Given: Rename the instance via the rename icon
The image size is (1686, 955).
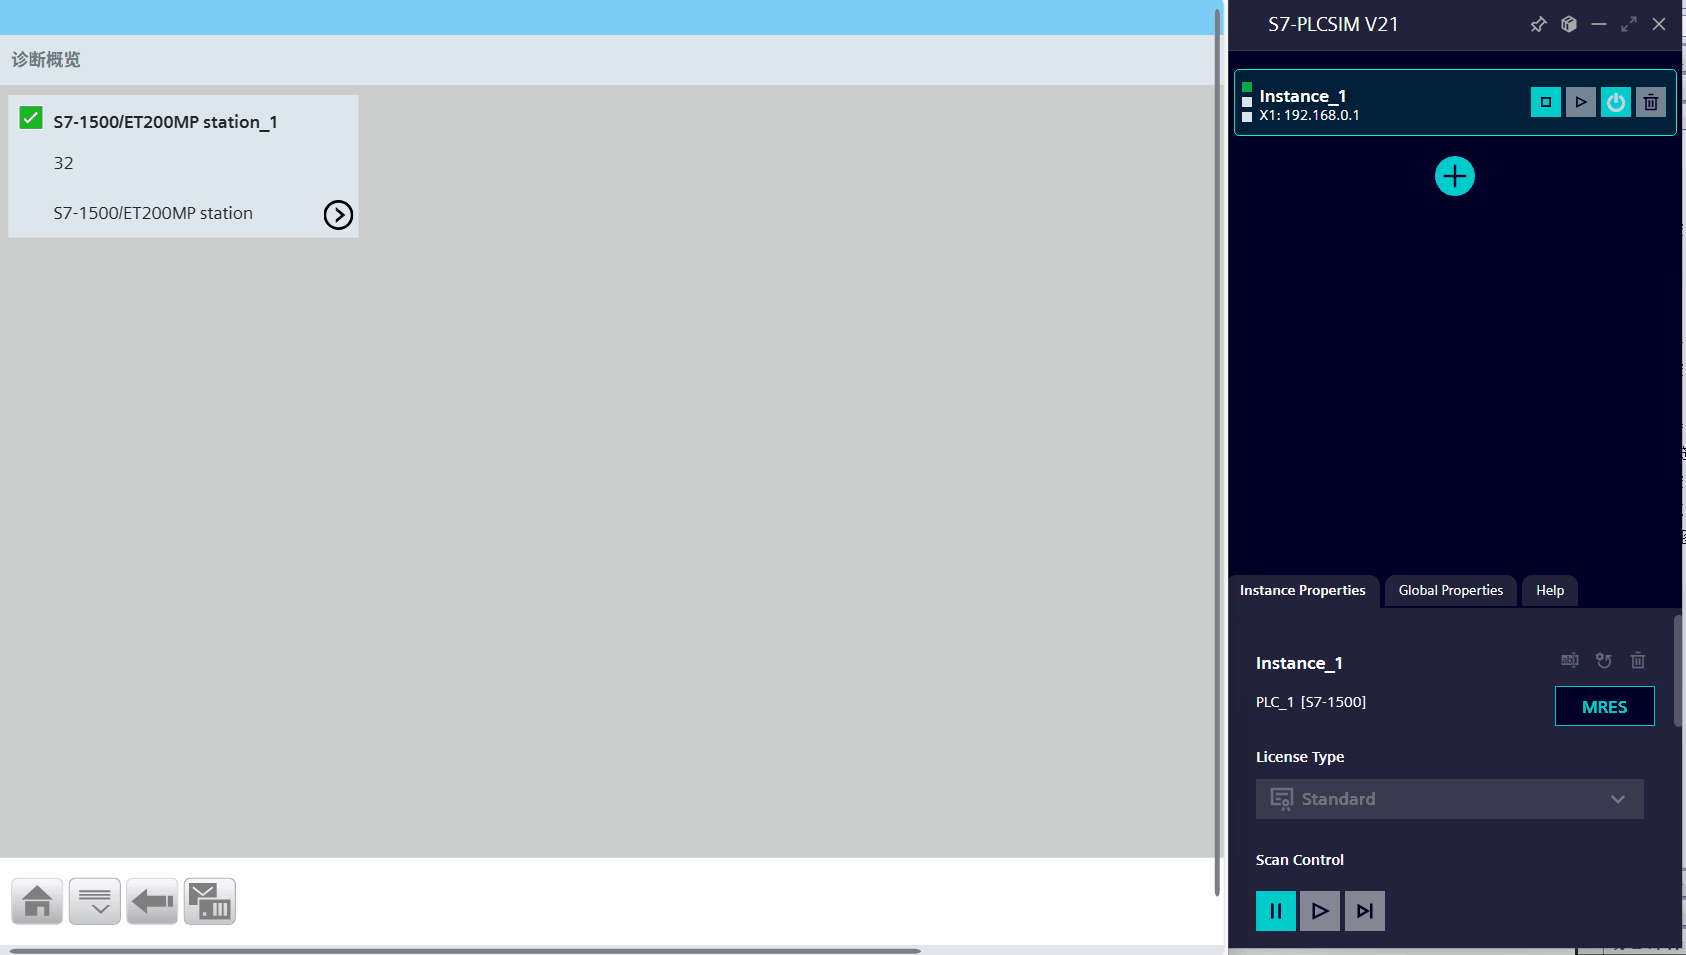Looking at the screenshot, I should pos(1570,660).
